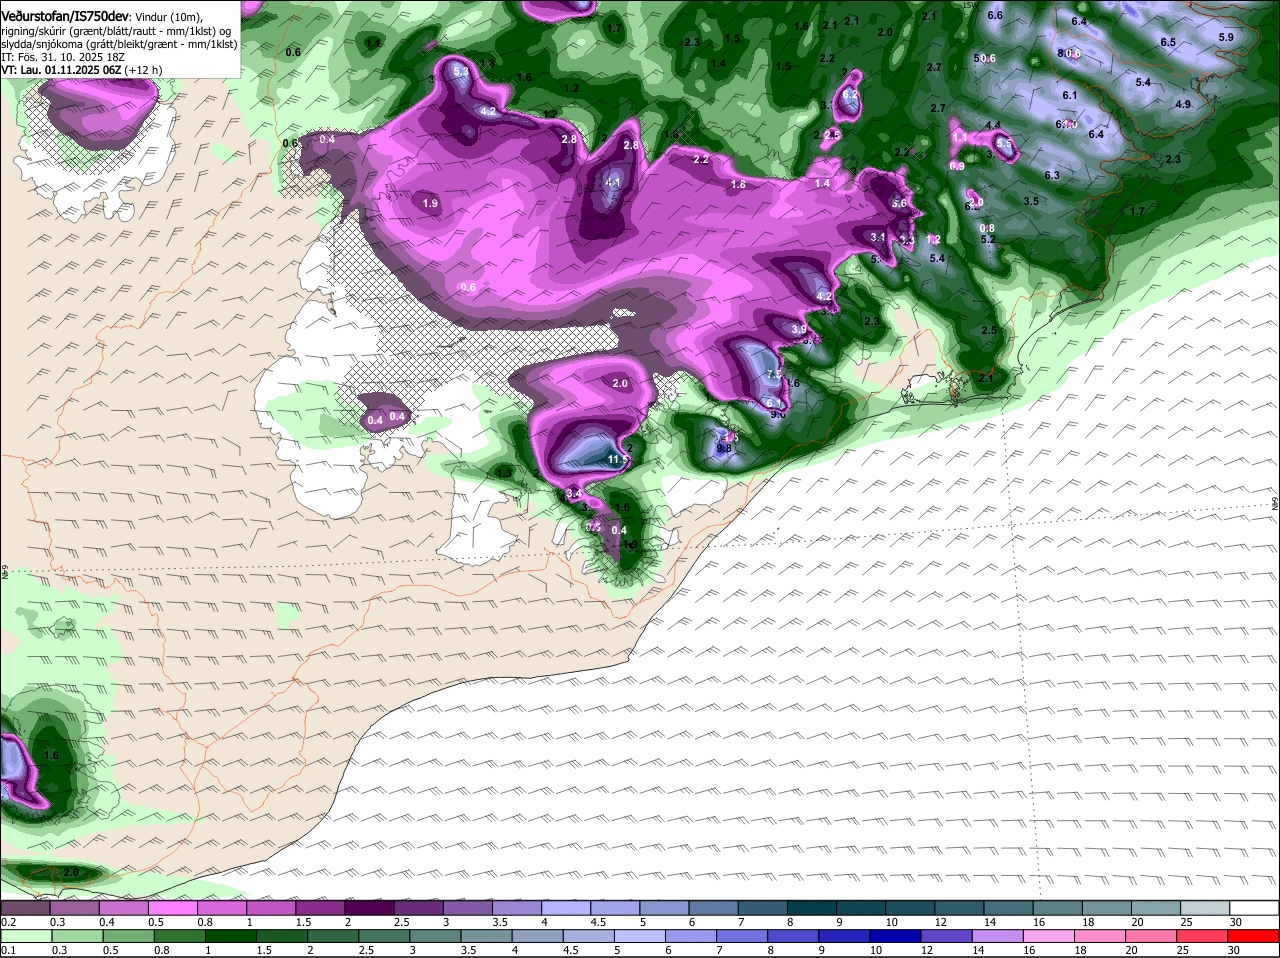
Task: Click the 6.5 value on the map
Action: [1168, 43]
